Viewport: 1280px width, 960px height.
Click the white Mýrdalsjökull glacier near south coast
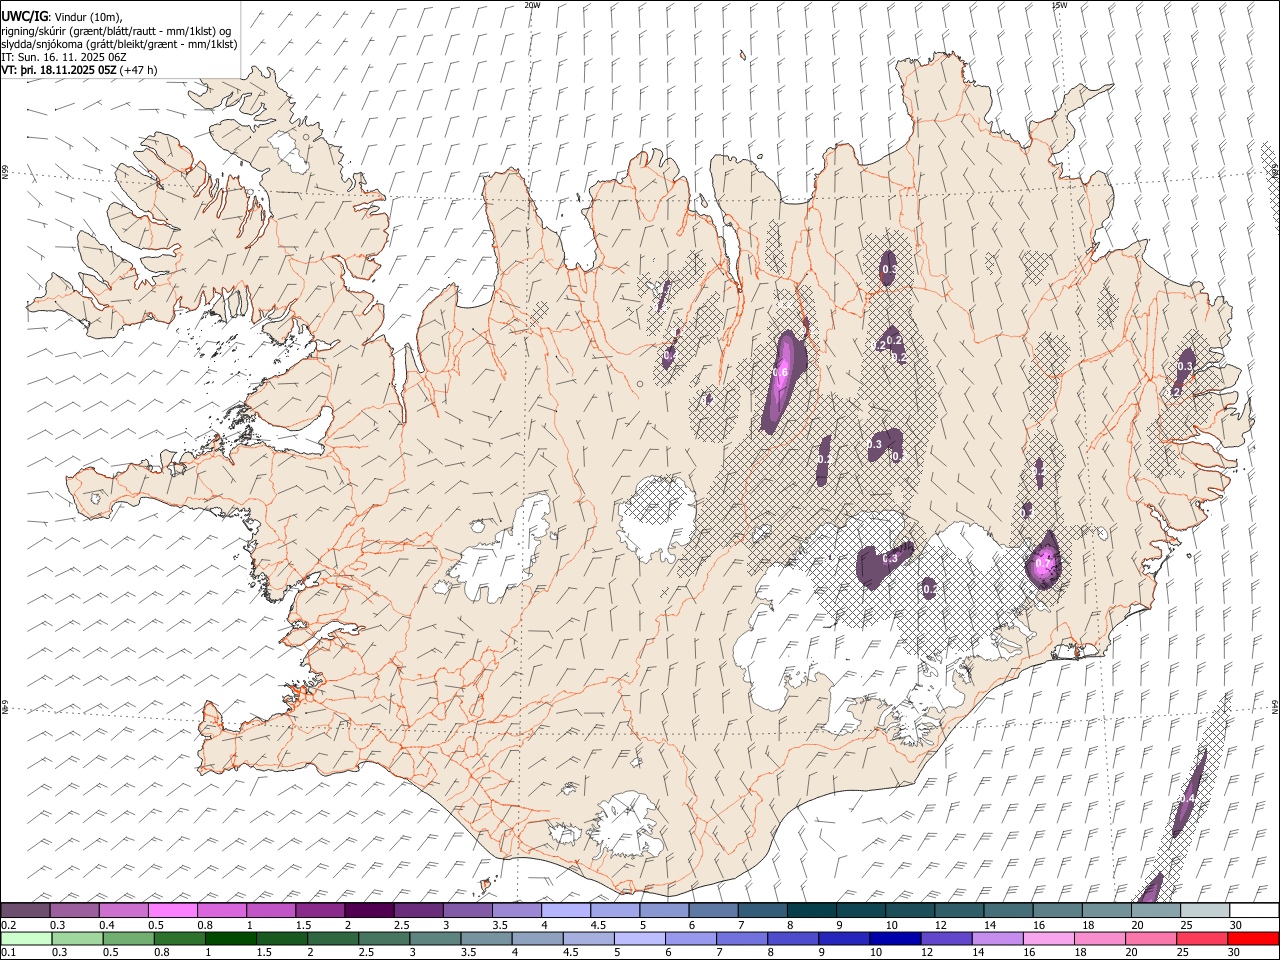pyautogui.click(x=627, y=826)
